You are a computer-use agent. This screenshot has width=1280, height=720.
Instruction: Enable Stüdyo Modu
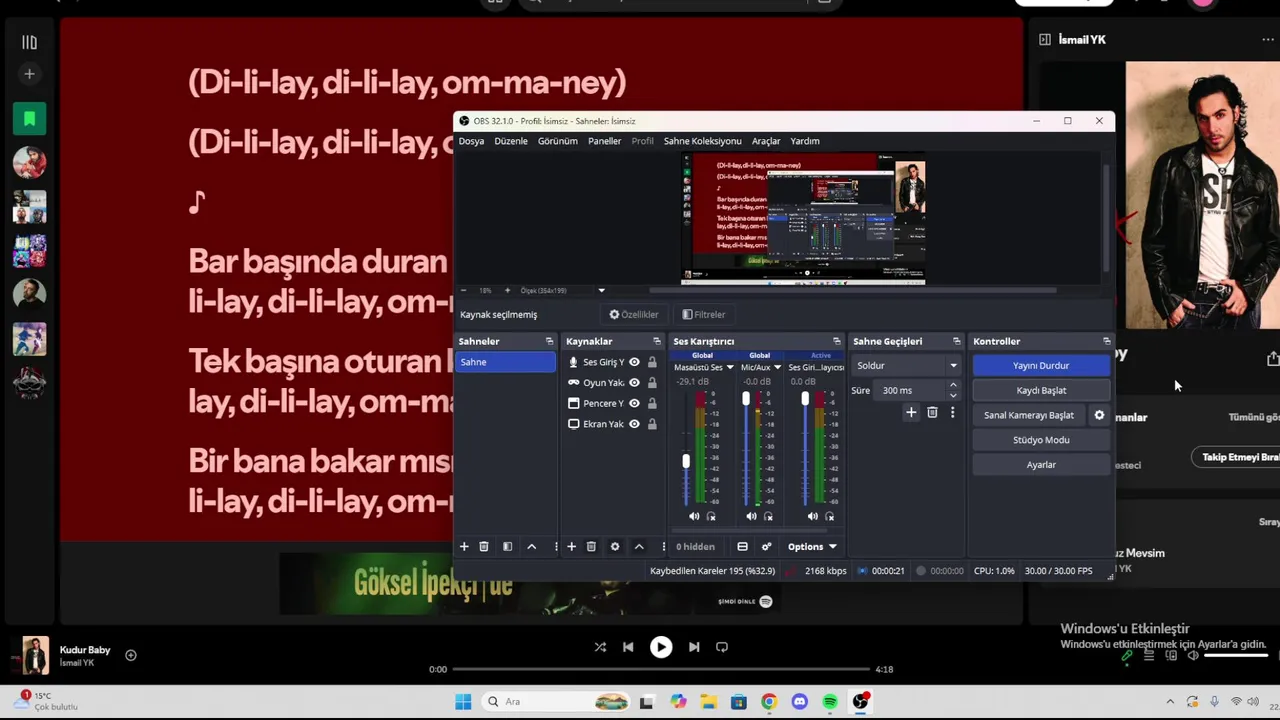1041,440
